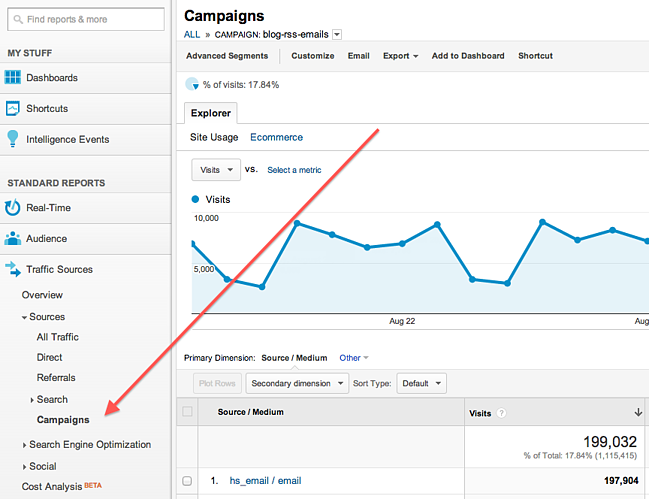Click the Shortcuts sidebar icon
Image resolution: width=649 pixels, height=499 pixels.
click(12, 108)
